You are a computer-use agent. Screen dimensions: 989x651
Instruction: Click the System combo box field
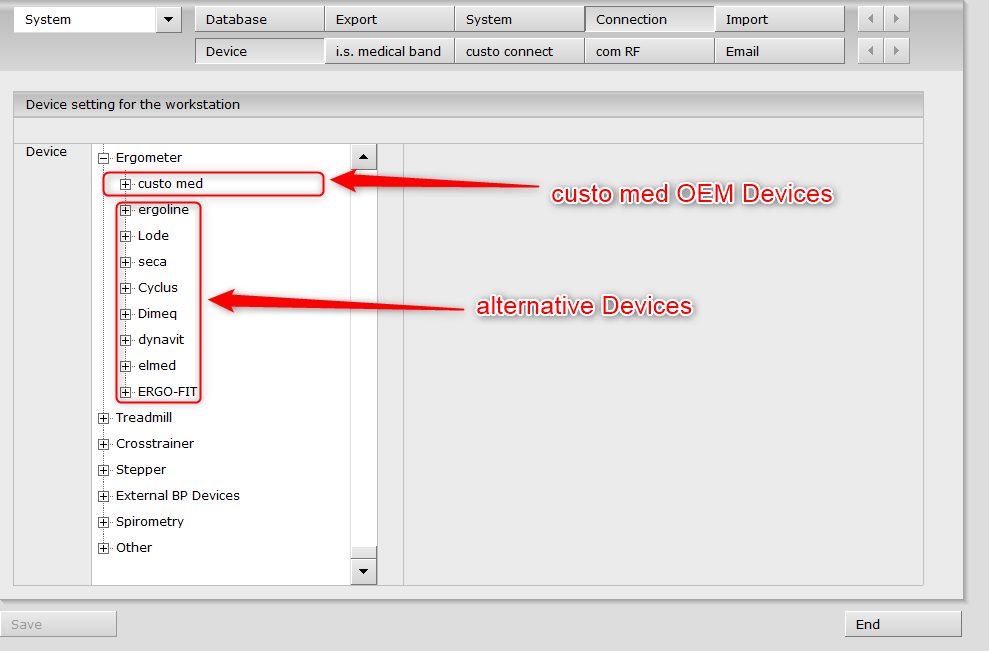[x=85, y=20]
